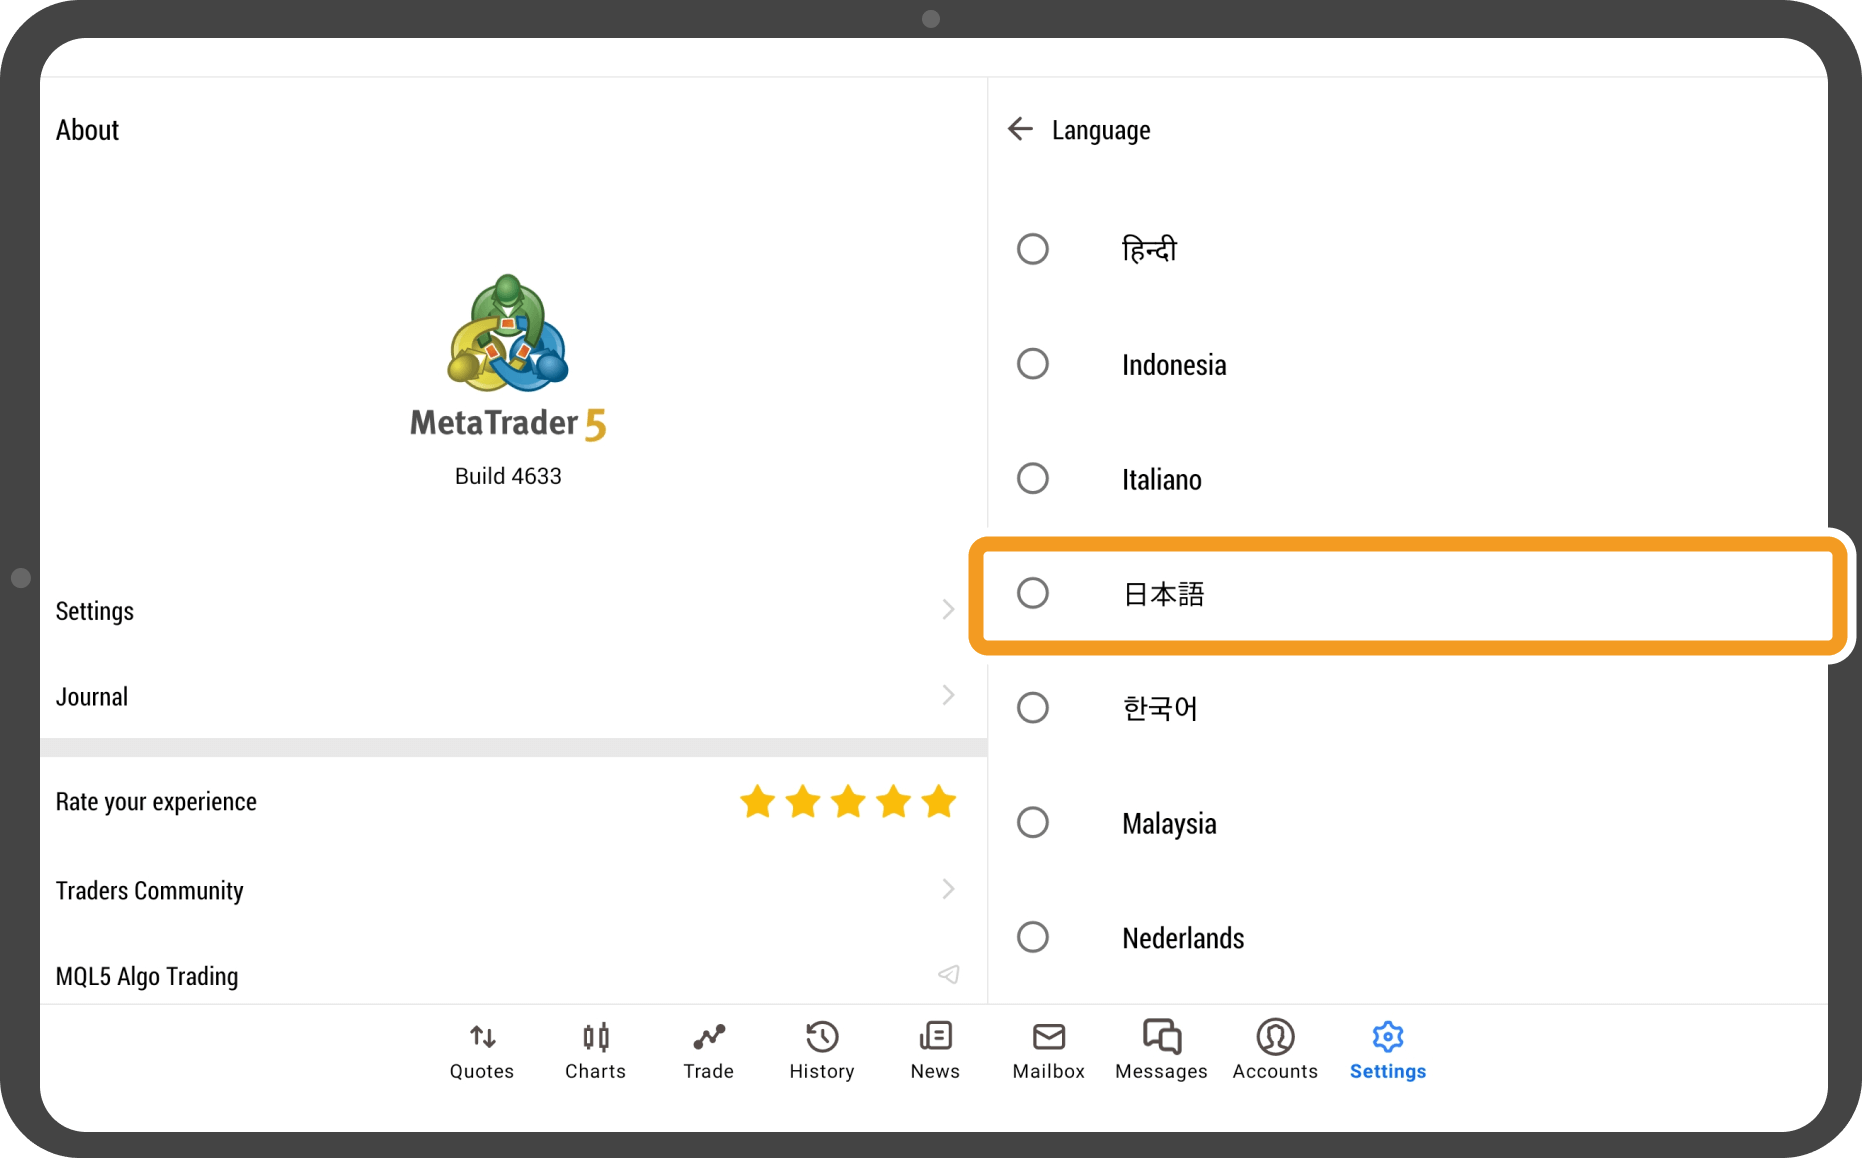
Task: Open the Accounts profile icon
Action: (x=1275, y=1037)
